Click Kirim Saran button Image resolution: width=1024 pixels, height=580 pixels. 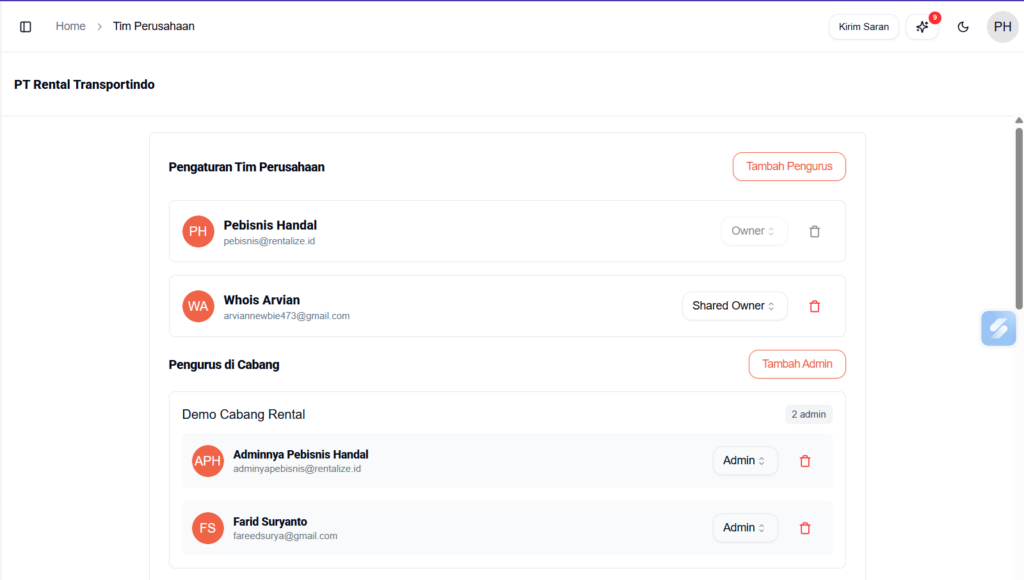pyautogui.click(x=863, y=27)
